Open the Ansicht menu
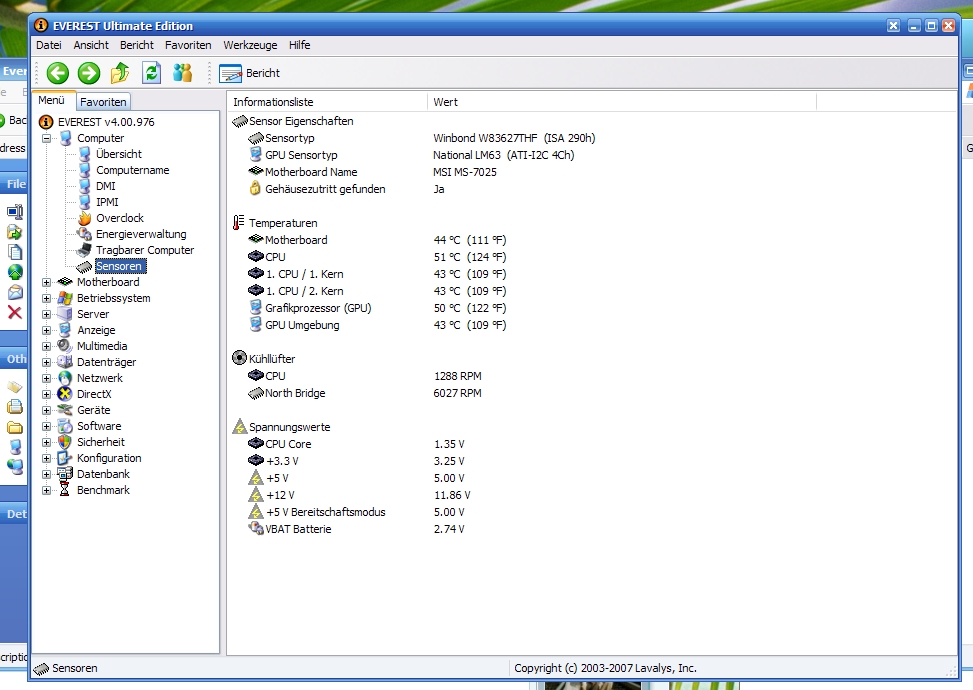The height and width of the screenshot is (690, 973). (x=91, y=45)
